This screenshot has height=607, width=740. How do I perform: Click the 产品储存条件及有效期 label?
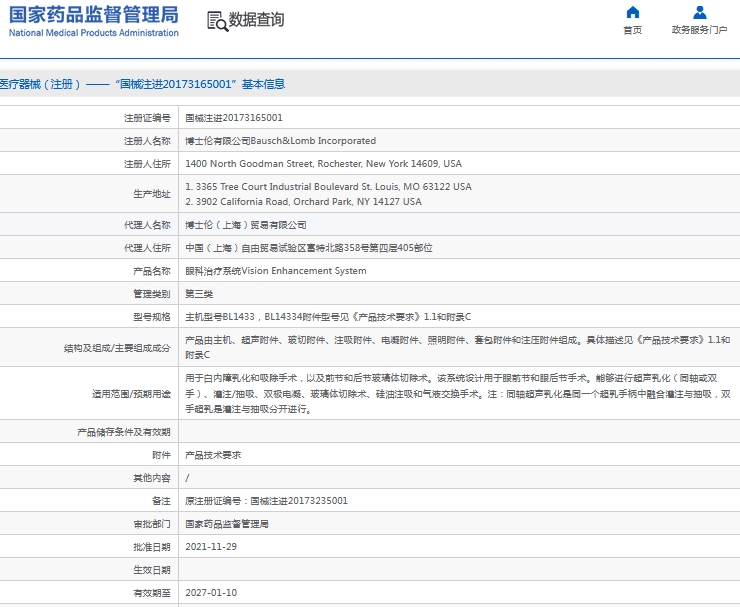pyautogui.click(x=124, y=432)
